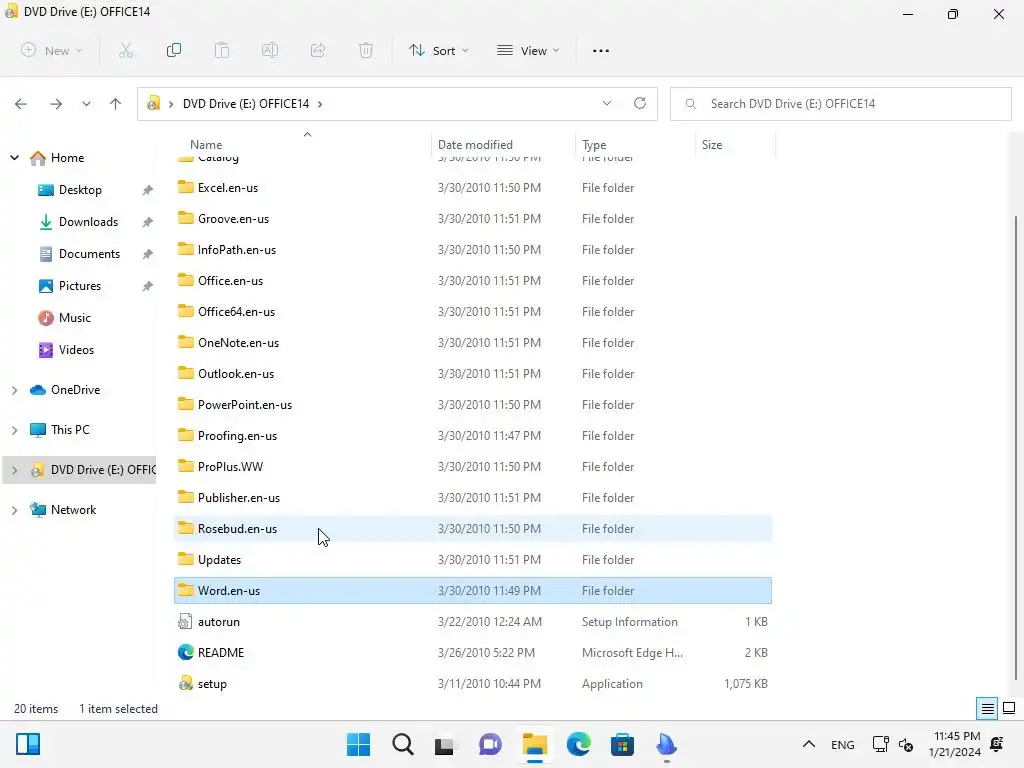Expand the This PC tree node
Screen dimensions: 1024x768
coord(14,430)
